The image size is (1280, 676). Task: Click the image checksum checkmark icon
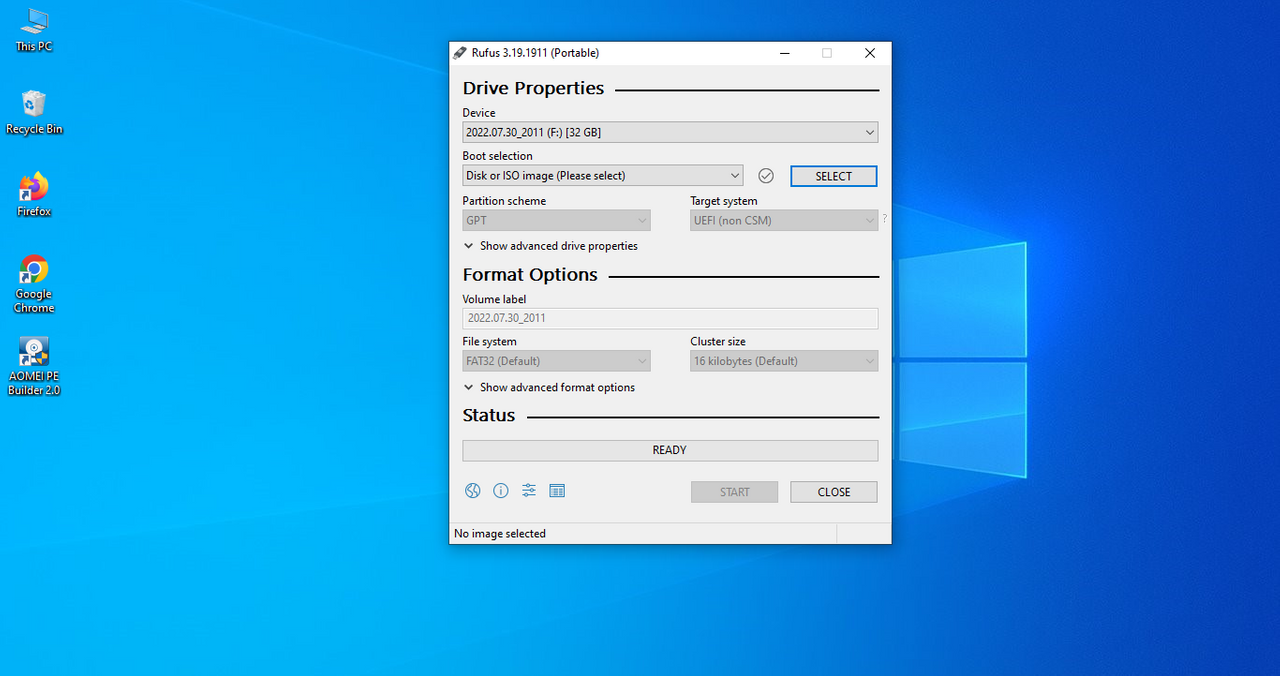pyautogui.click(x=765, y=175)
